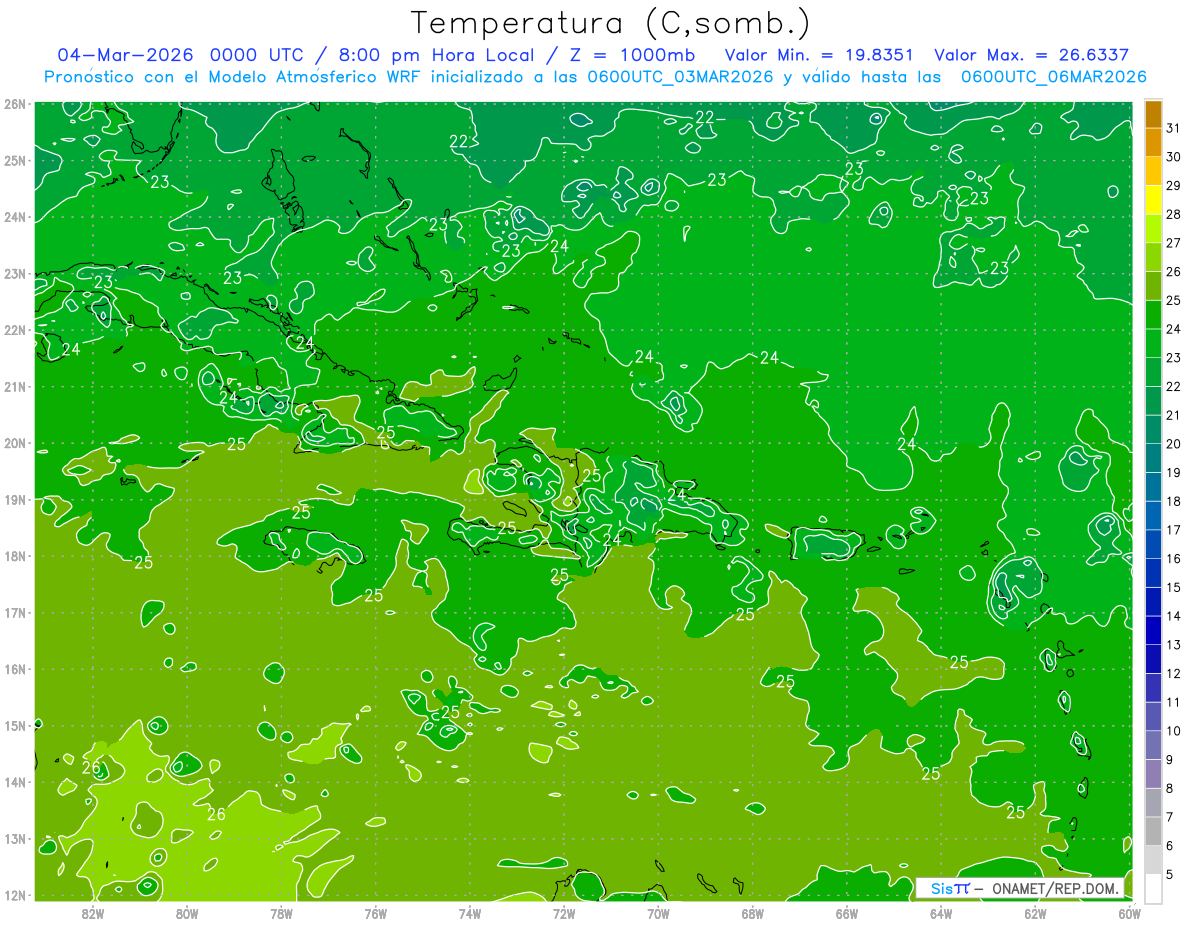Click the '64W' longitude axis label

pos(941,913)
